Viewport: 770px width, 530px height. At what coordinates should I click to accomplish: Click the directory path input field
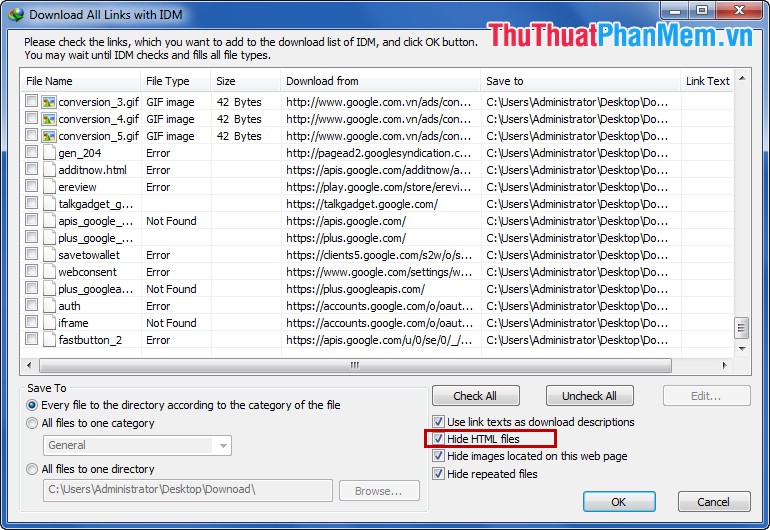[x=188, y=490]
